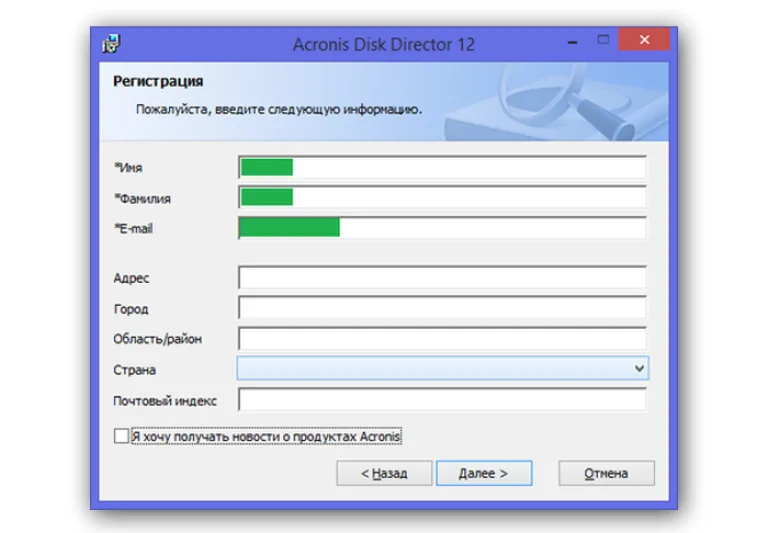Select the Город text field
The image size is (768, 533).
coord(442,308)
